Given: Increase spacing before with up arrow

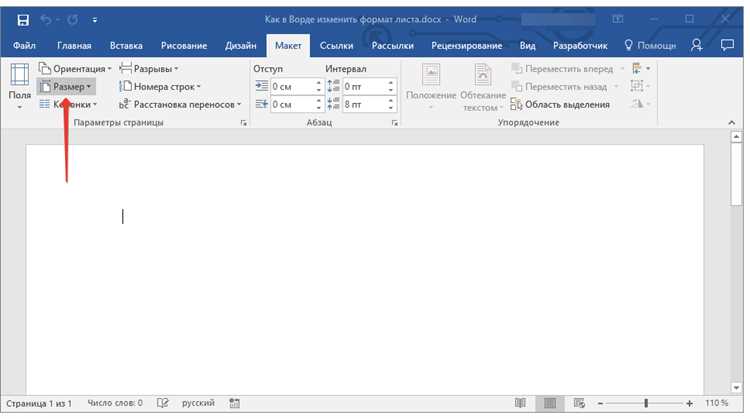Looking at the screenshot, I should coord(391,83).
